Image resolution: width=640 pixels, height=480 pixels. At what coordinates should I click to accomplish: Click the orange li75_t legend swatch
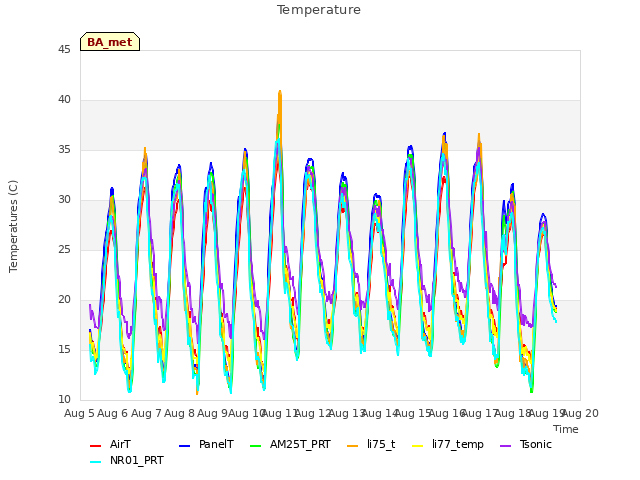[x=353, y=446]
